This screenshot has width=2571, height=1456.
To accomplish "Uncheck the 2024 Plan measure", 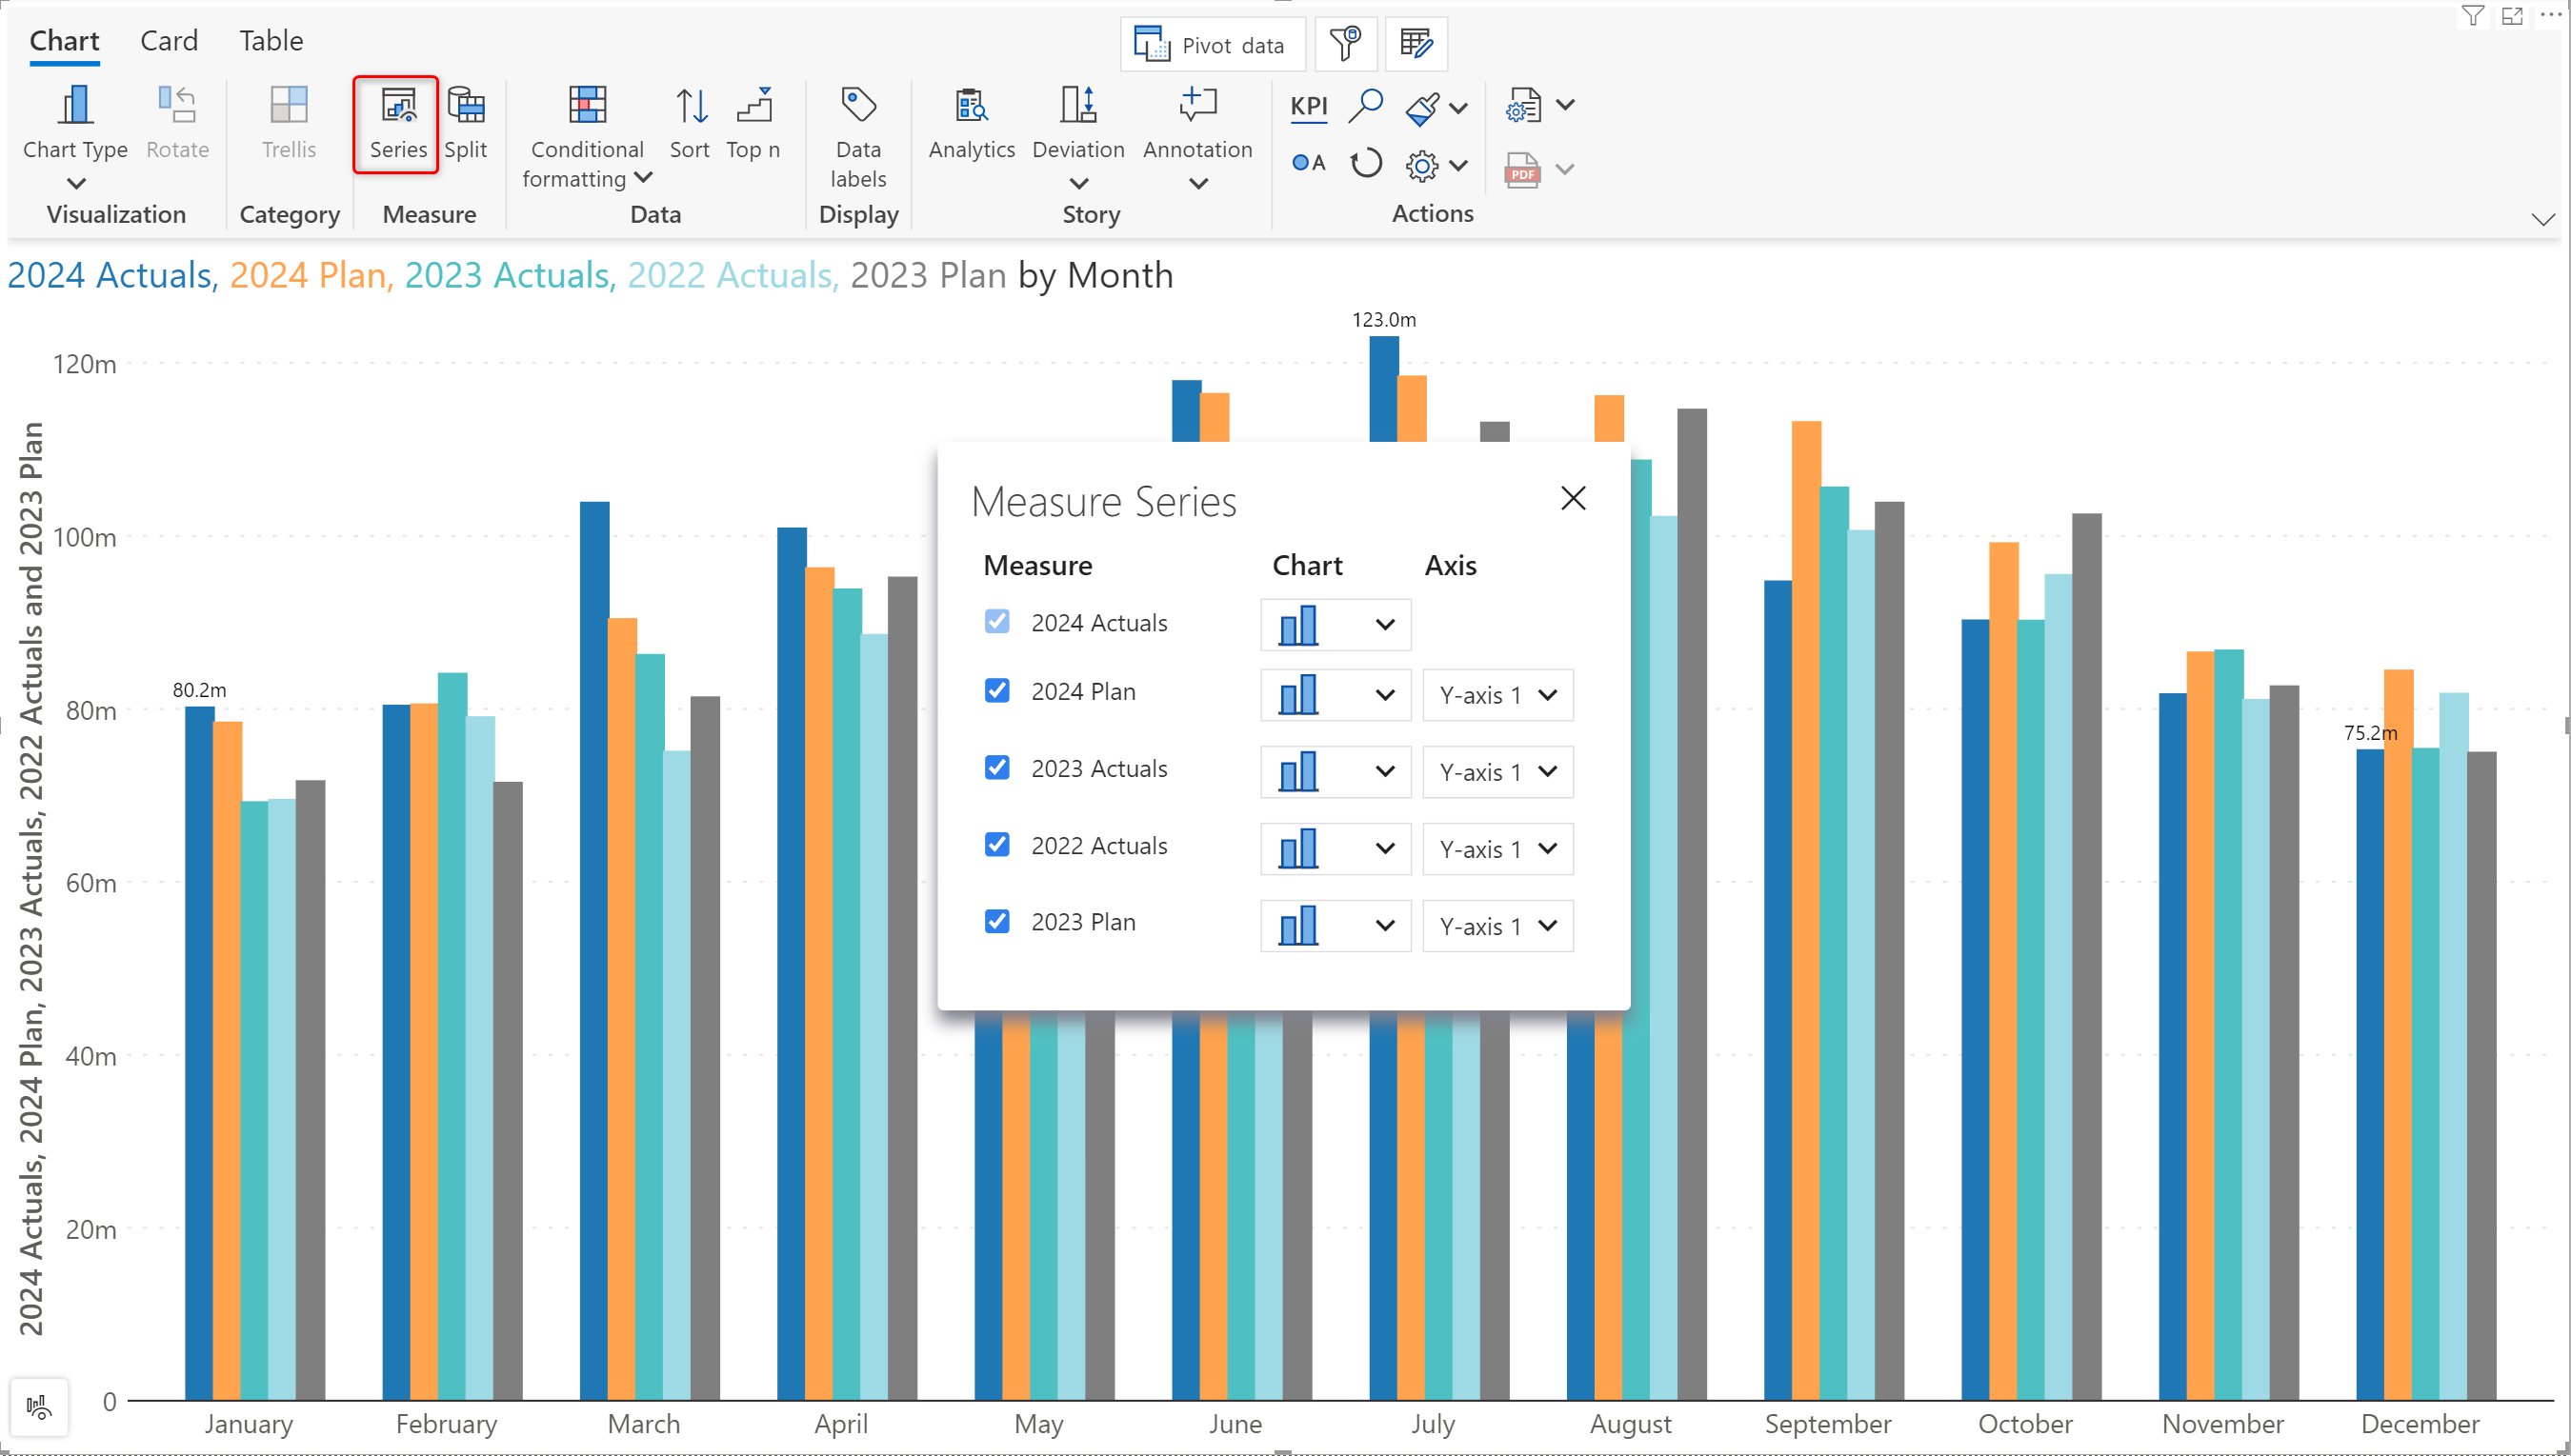I will click(997, 691).
